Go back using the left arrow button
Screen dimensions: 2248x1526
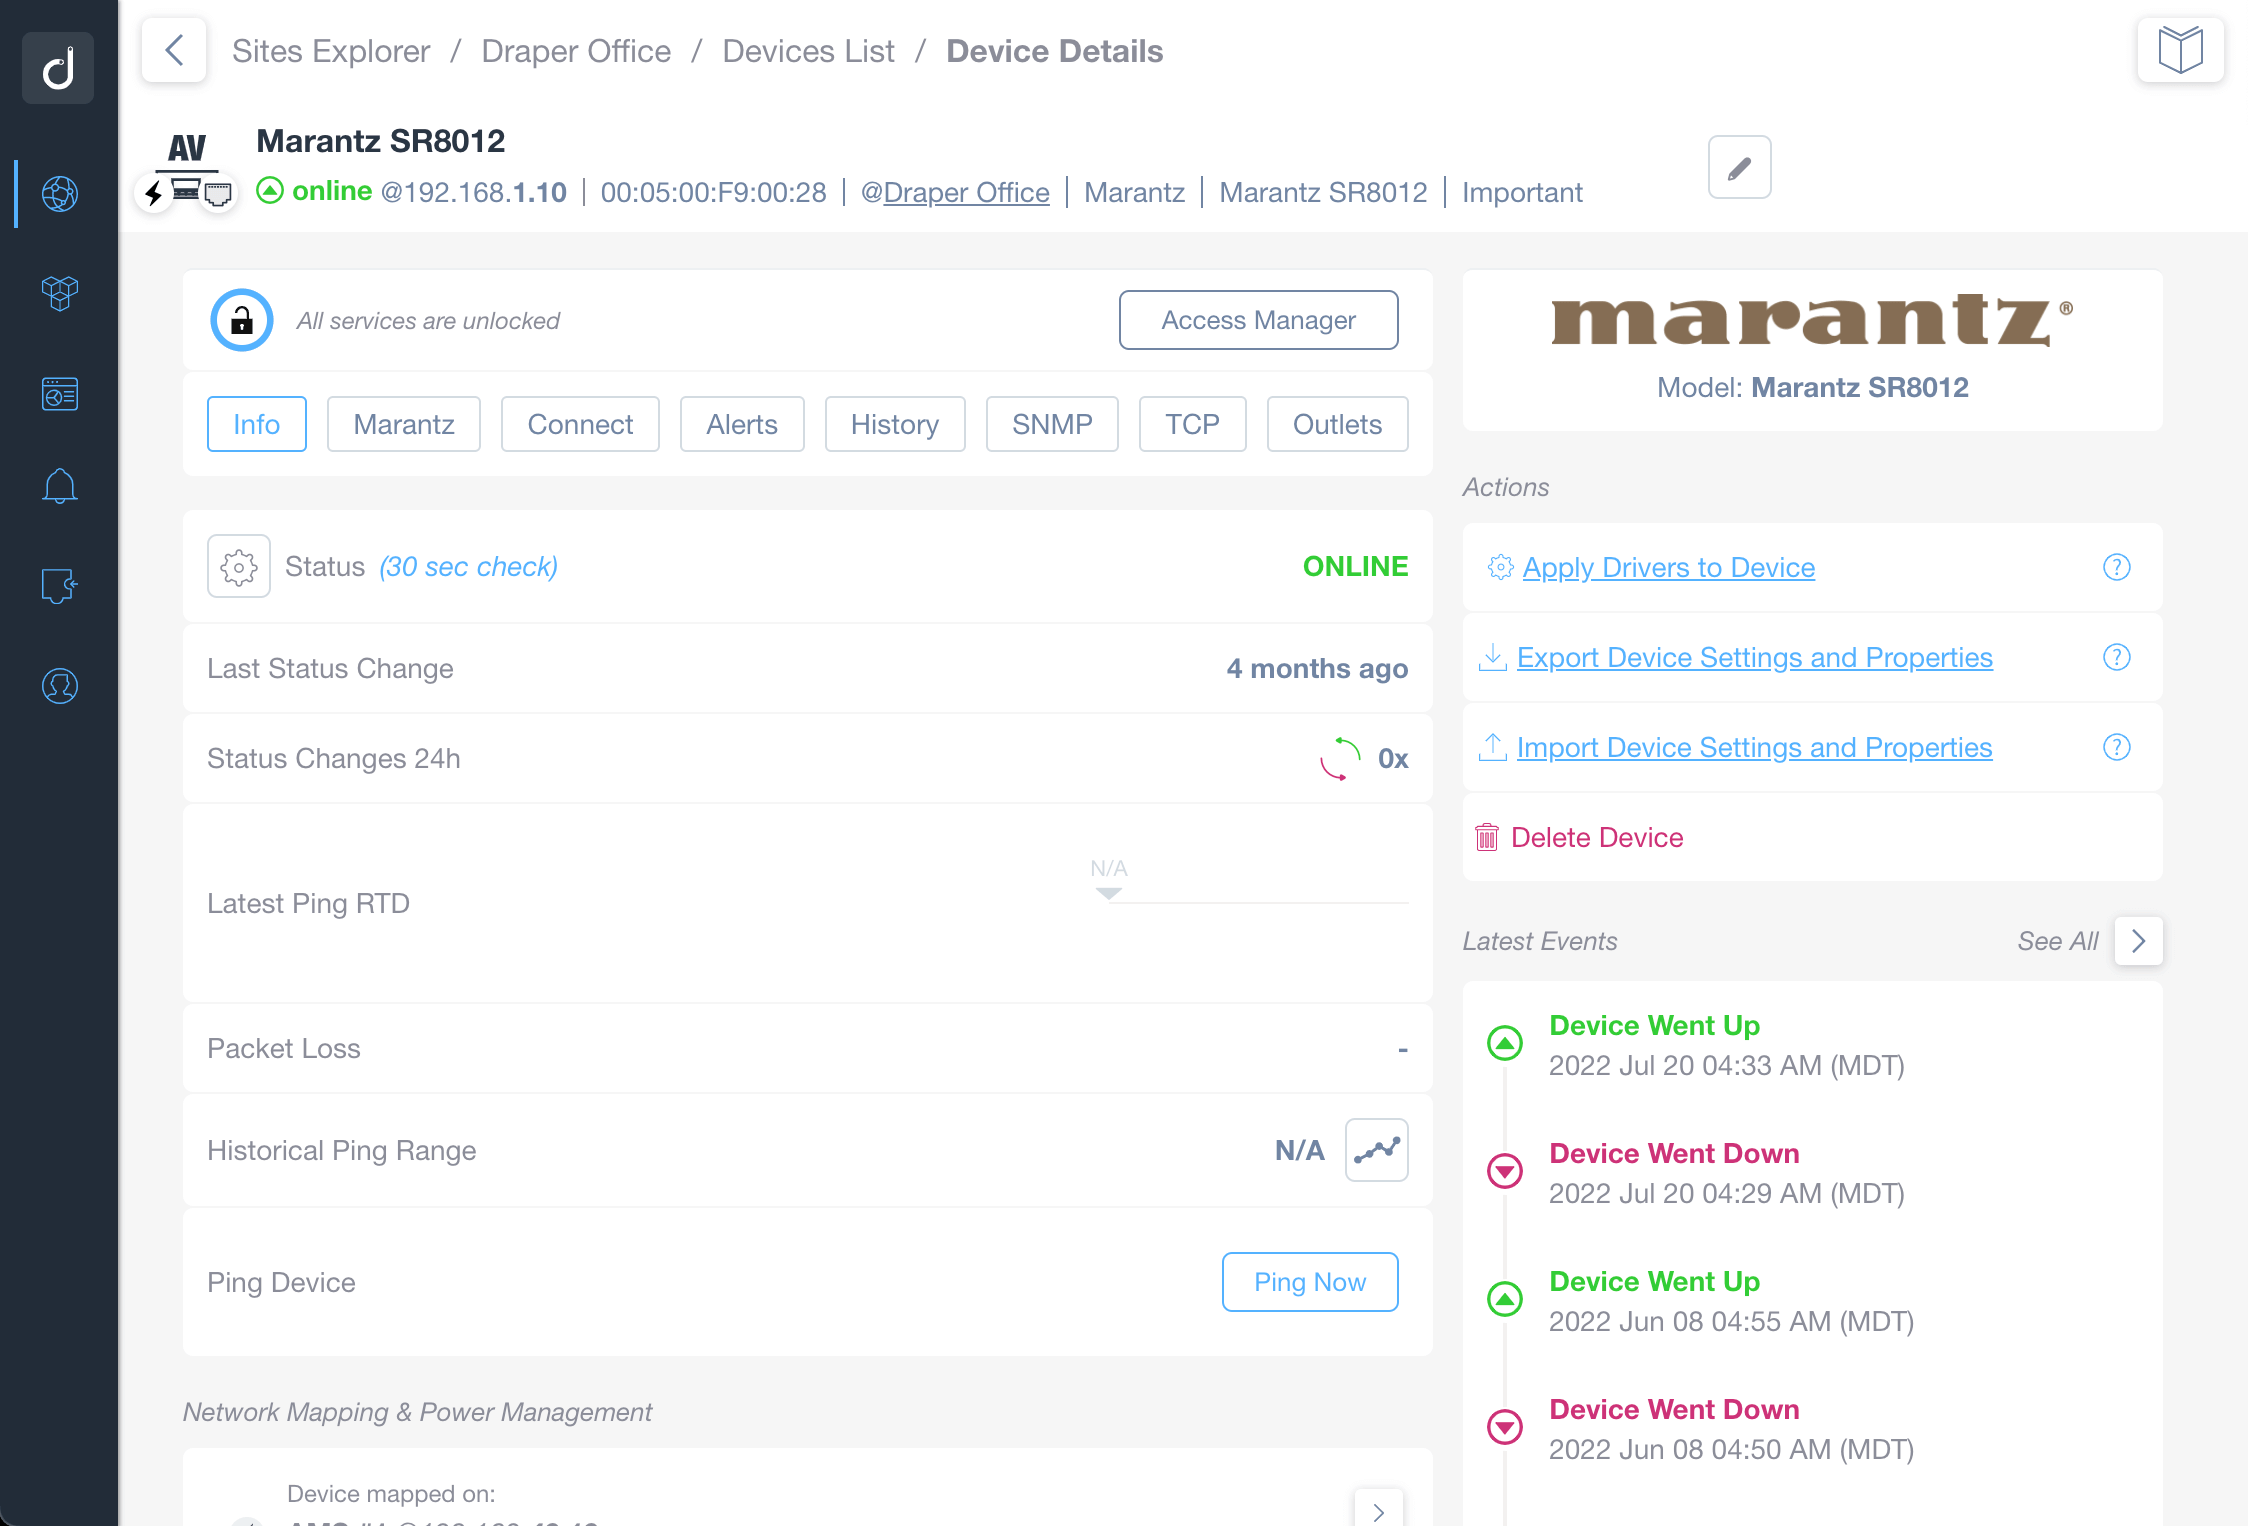(x=174, y=50)
